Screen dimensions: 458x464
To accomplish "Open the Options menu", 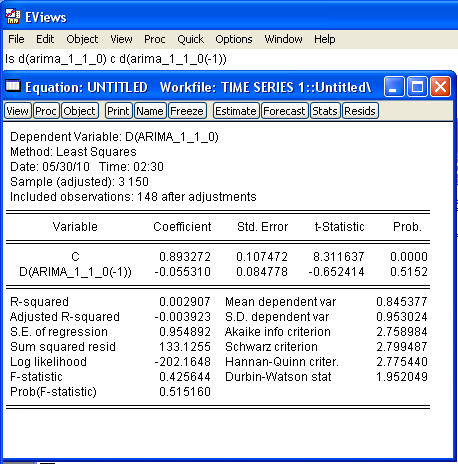I will click(234, 39).
